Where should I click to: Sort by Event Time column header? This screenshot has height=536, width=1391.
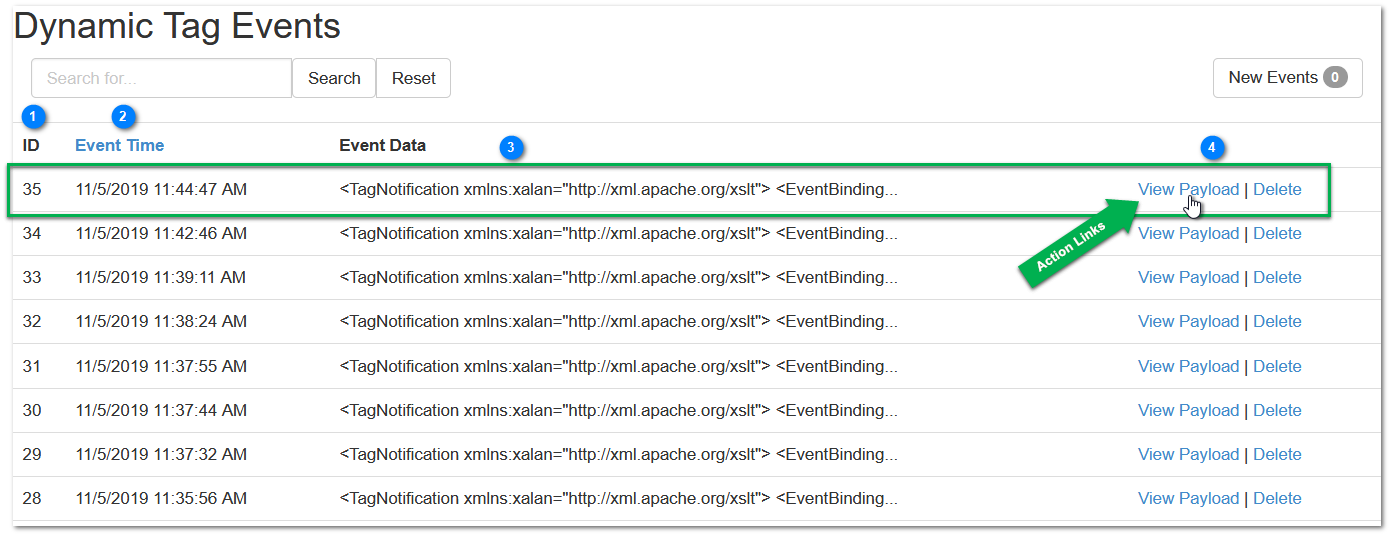point(120,145)
